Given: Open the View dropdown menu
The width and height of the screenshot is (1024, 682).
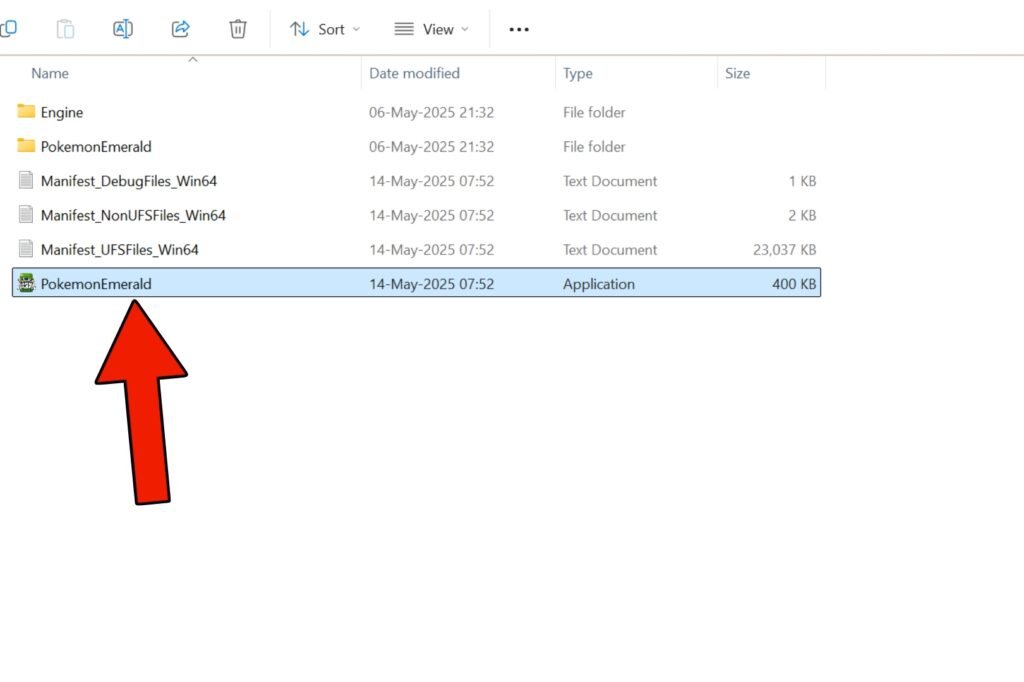Looking at the screenshot, I should [432, 29].
